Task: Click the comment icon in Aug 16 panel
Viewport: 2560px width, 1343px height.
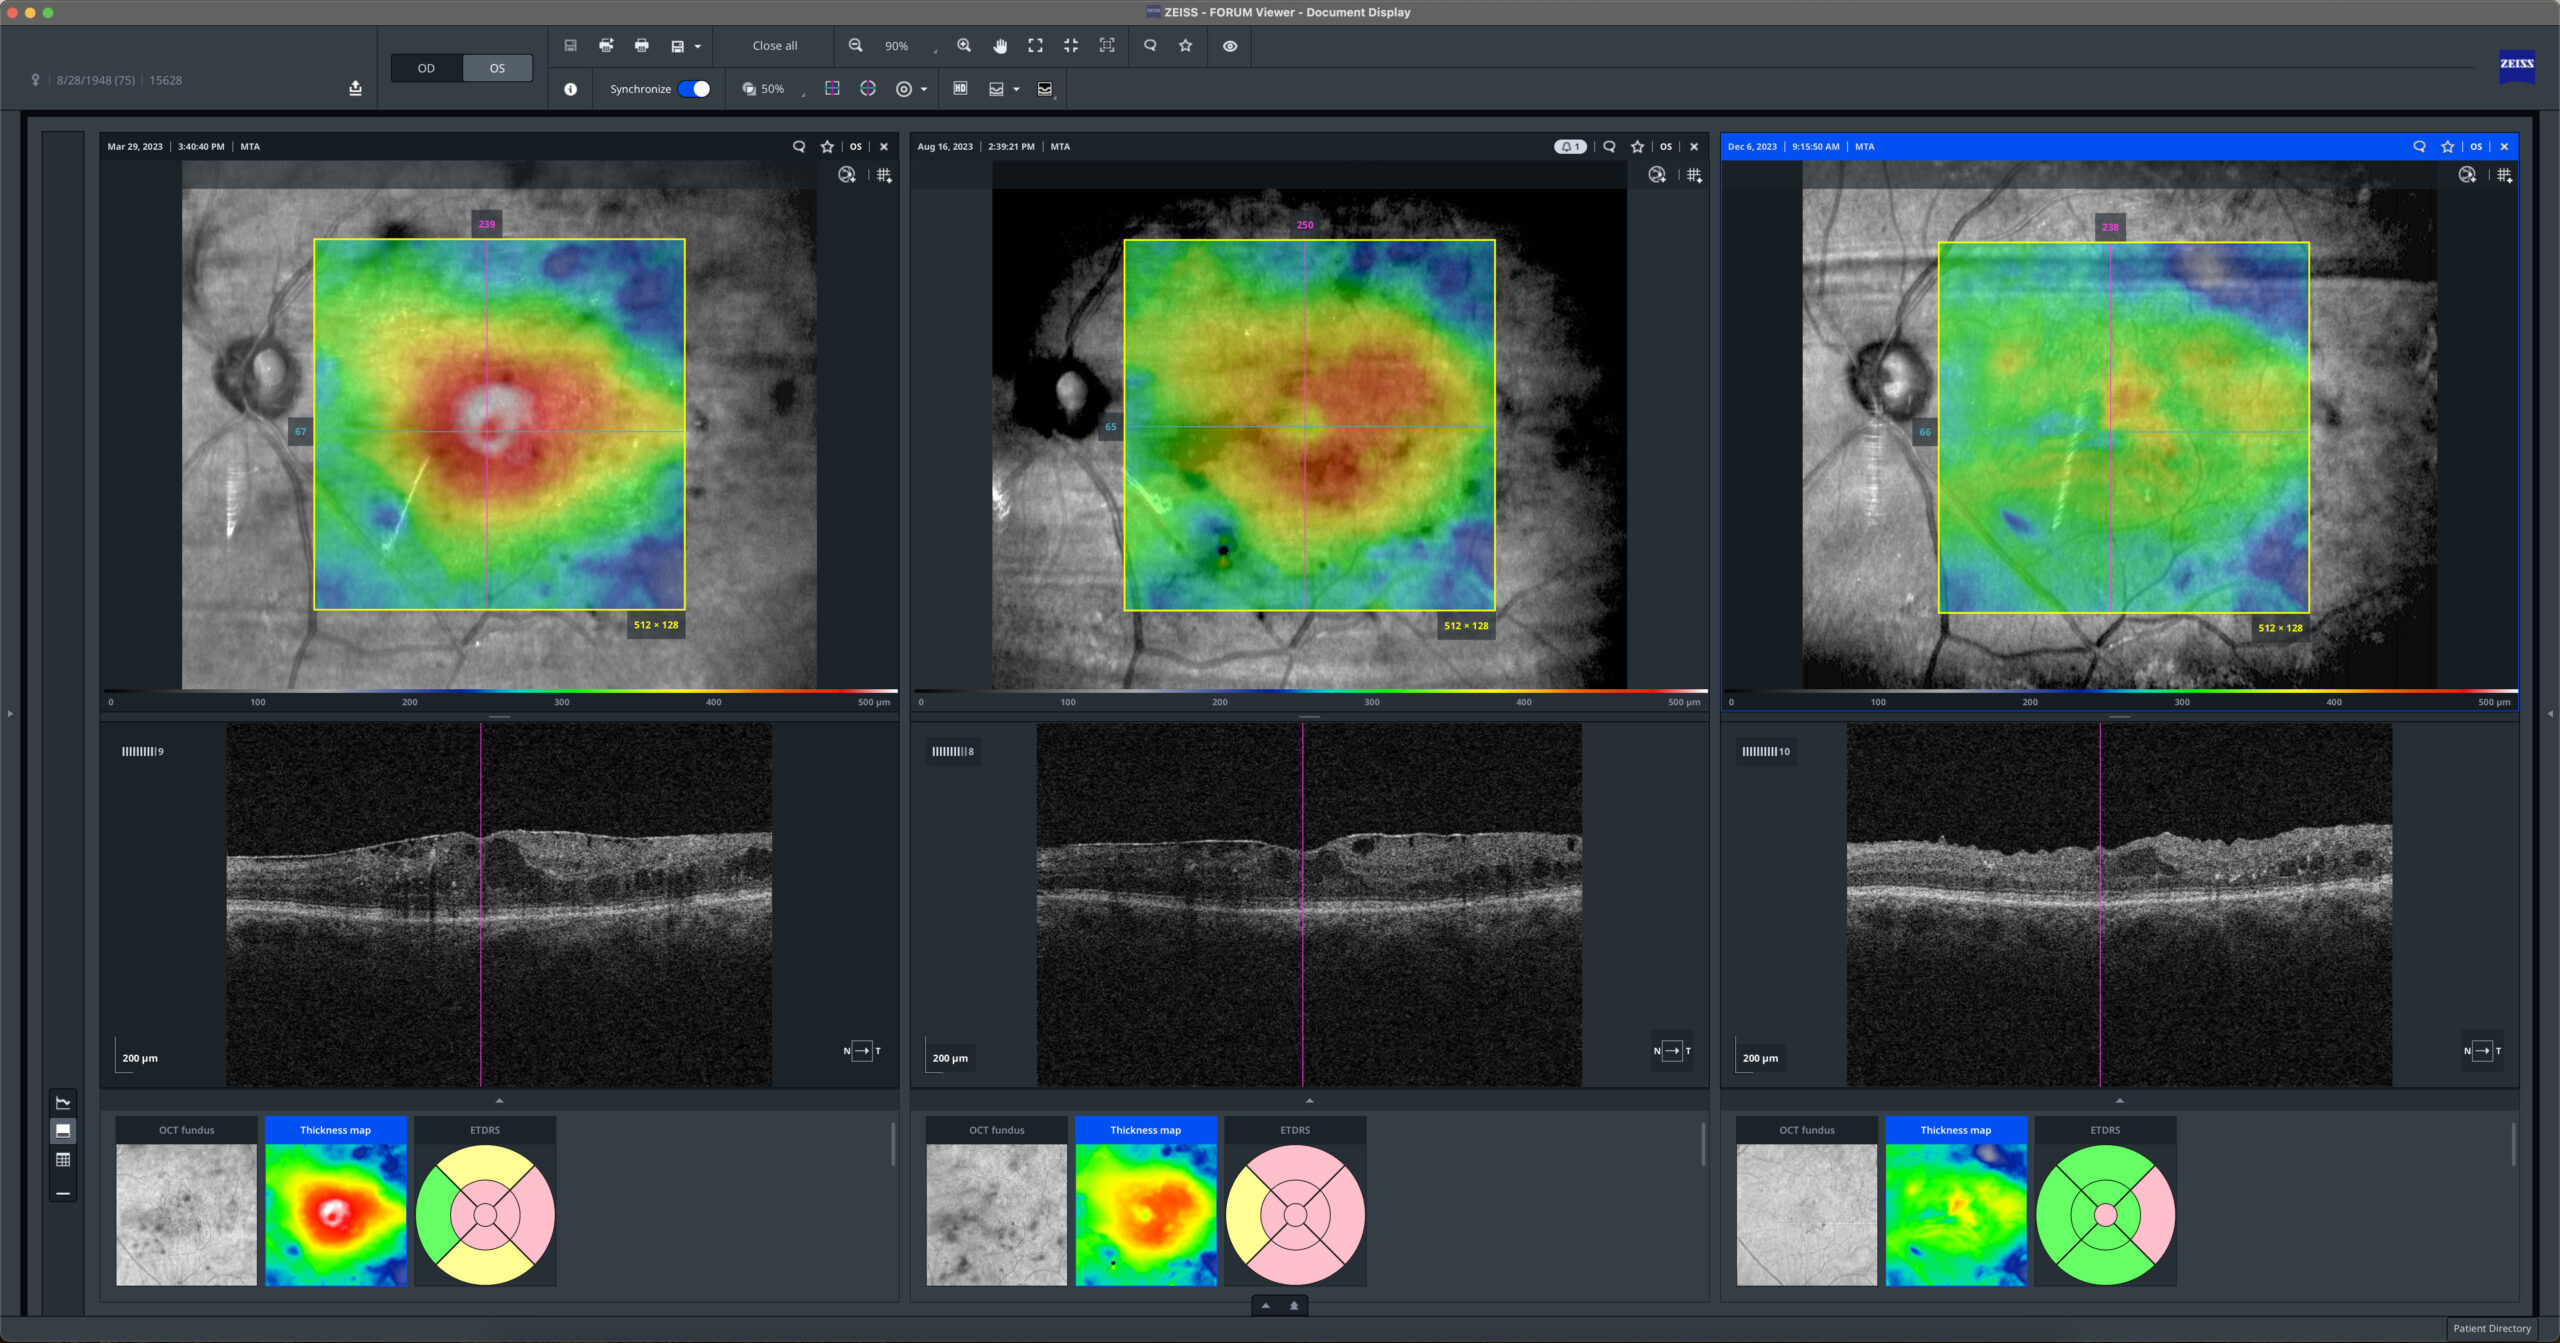Action: tap(1609, 146)
